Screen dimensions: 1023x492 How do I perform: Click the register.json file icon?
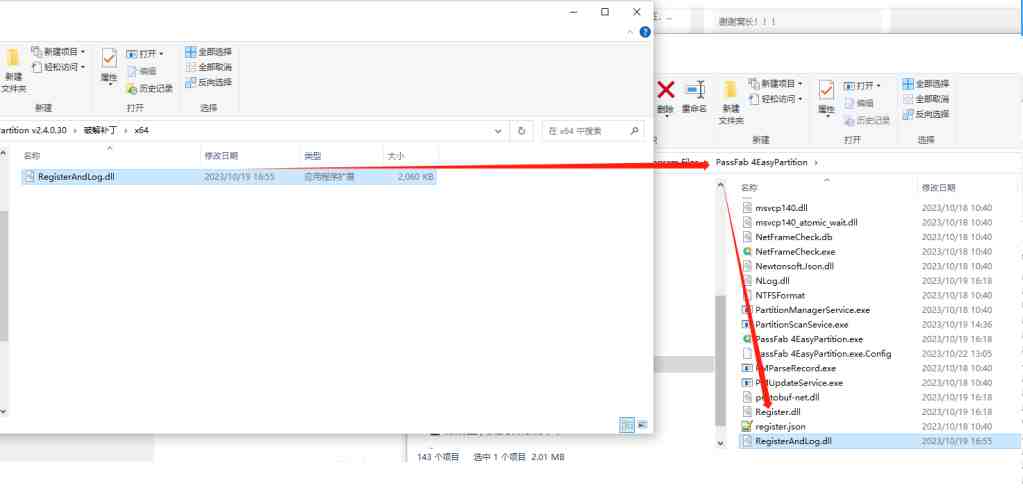point(748,426)
